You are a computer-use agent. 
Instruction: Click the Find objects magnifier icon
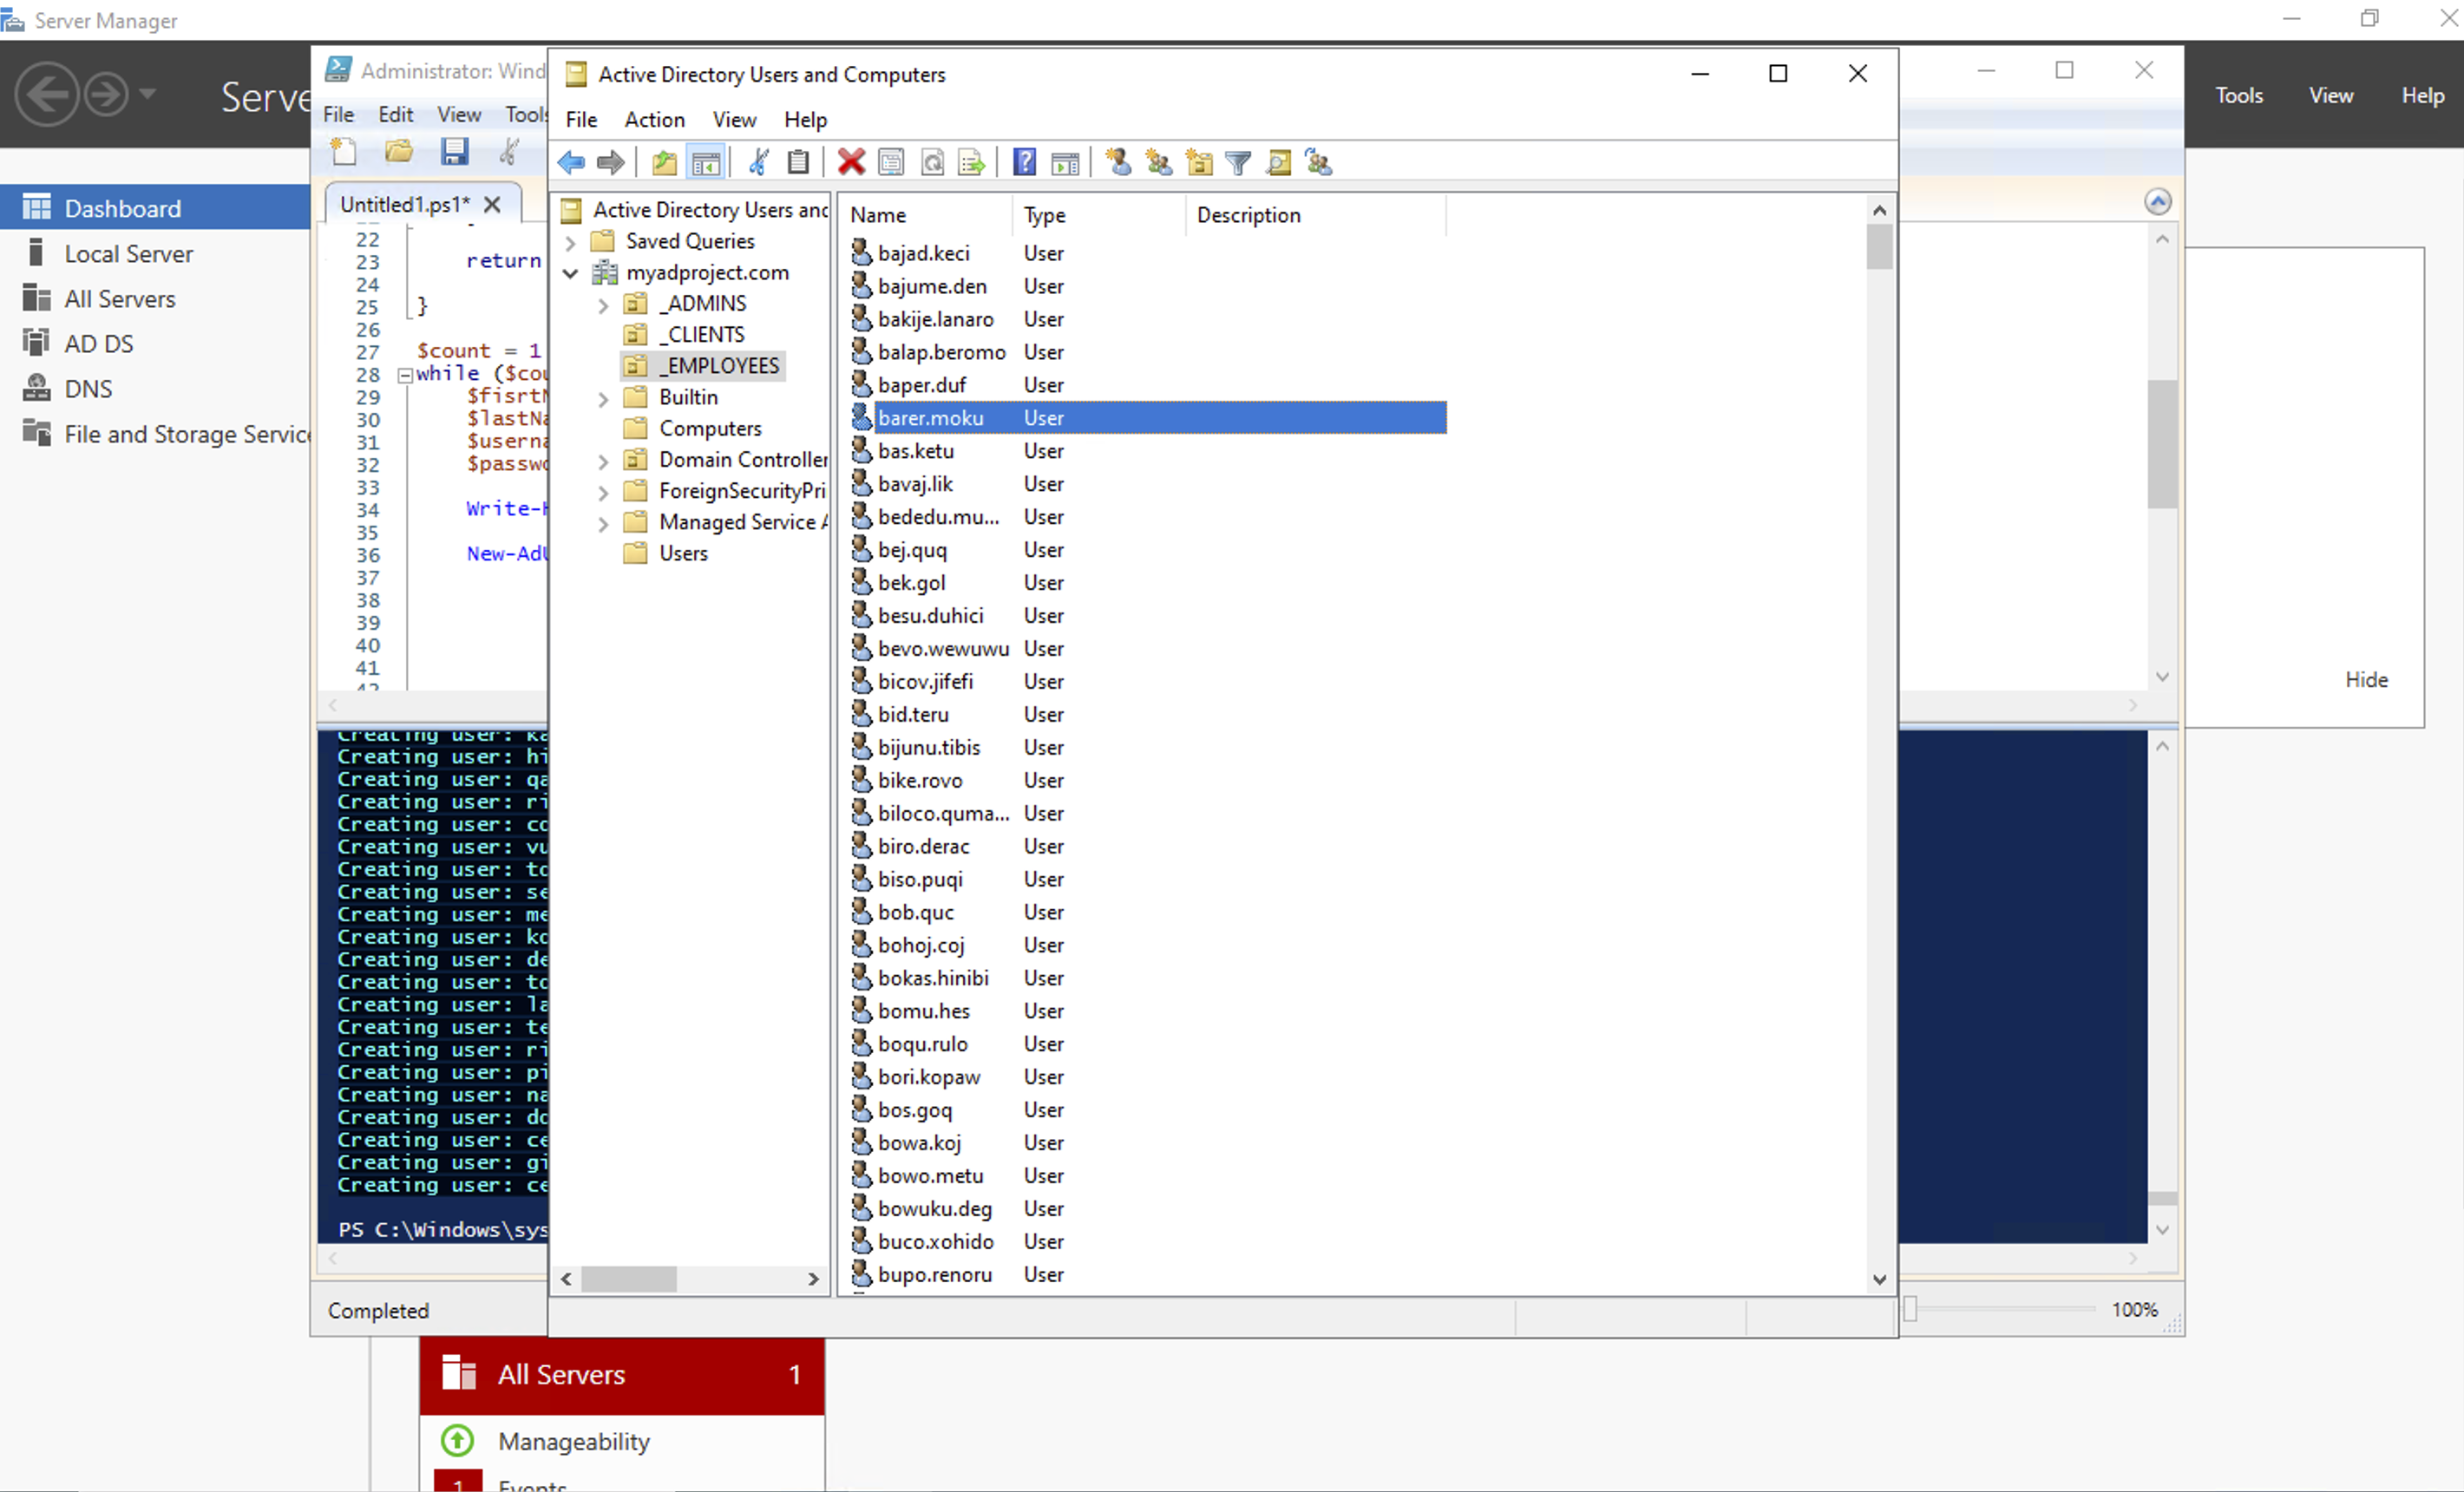click(x=1278, y=162)
